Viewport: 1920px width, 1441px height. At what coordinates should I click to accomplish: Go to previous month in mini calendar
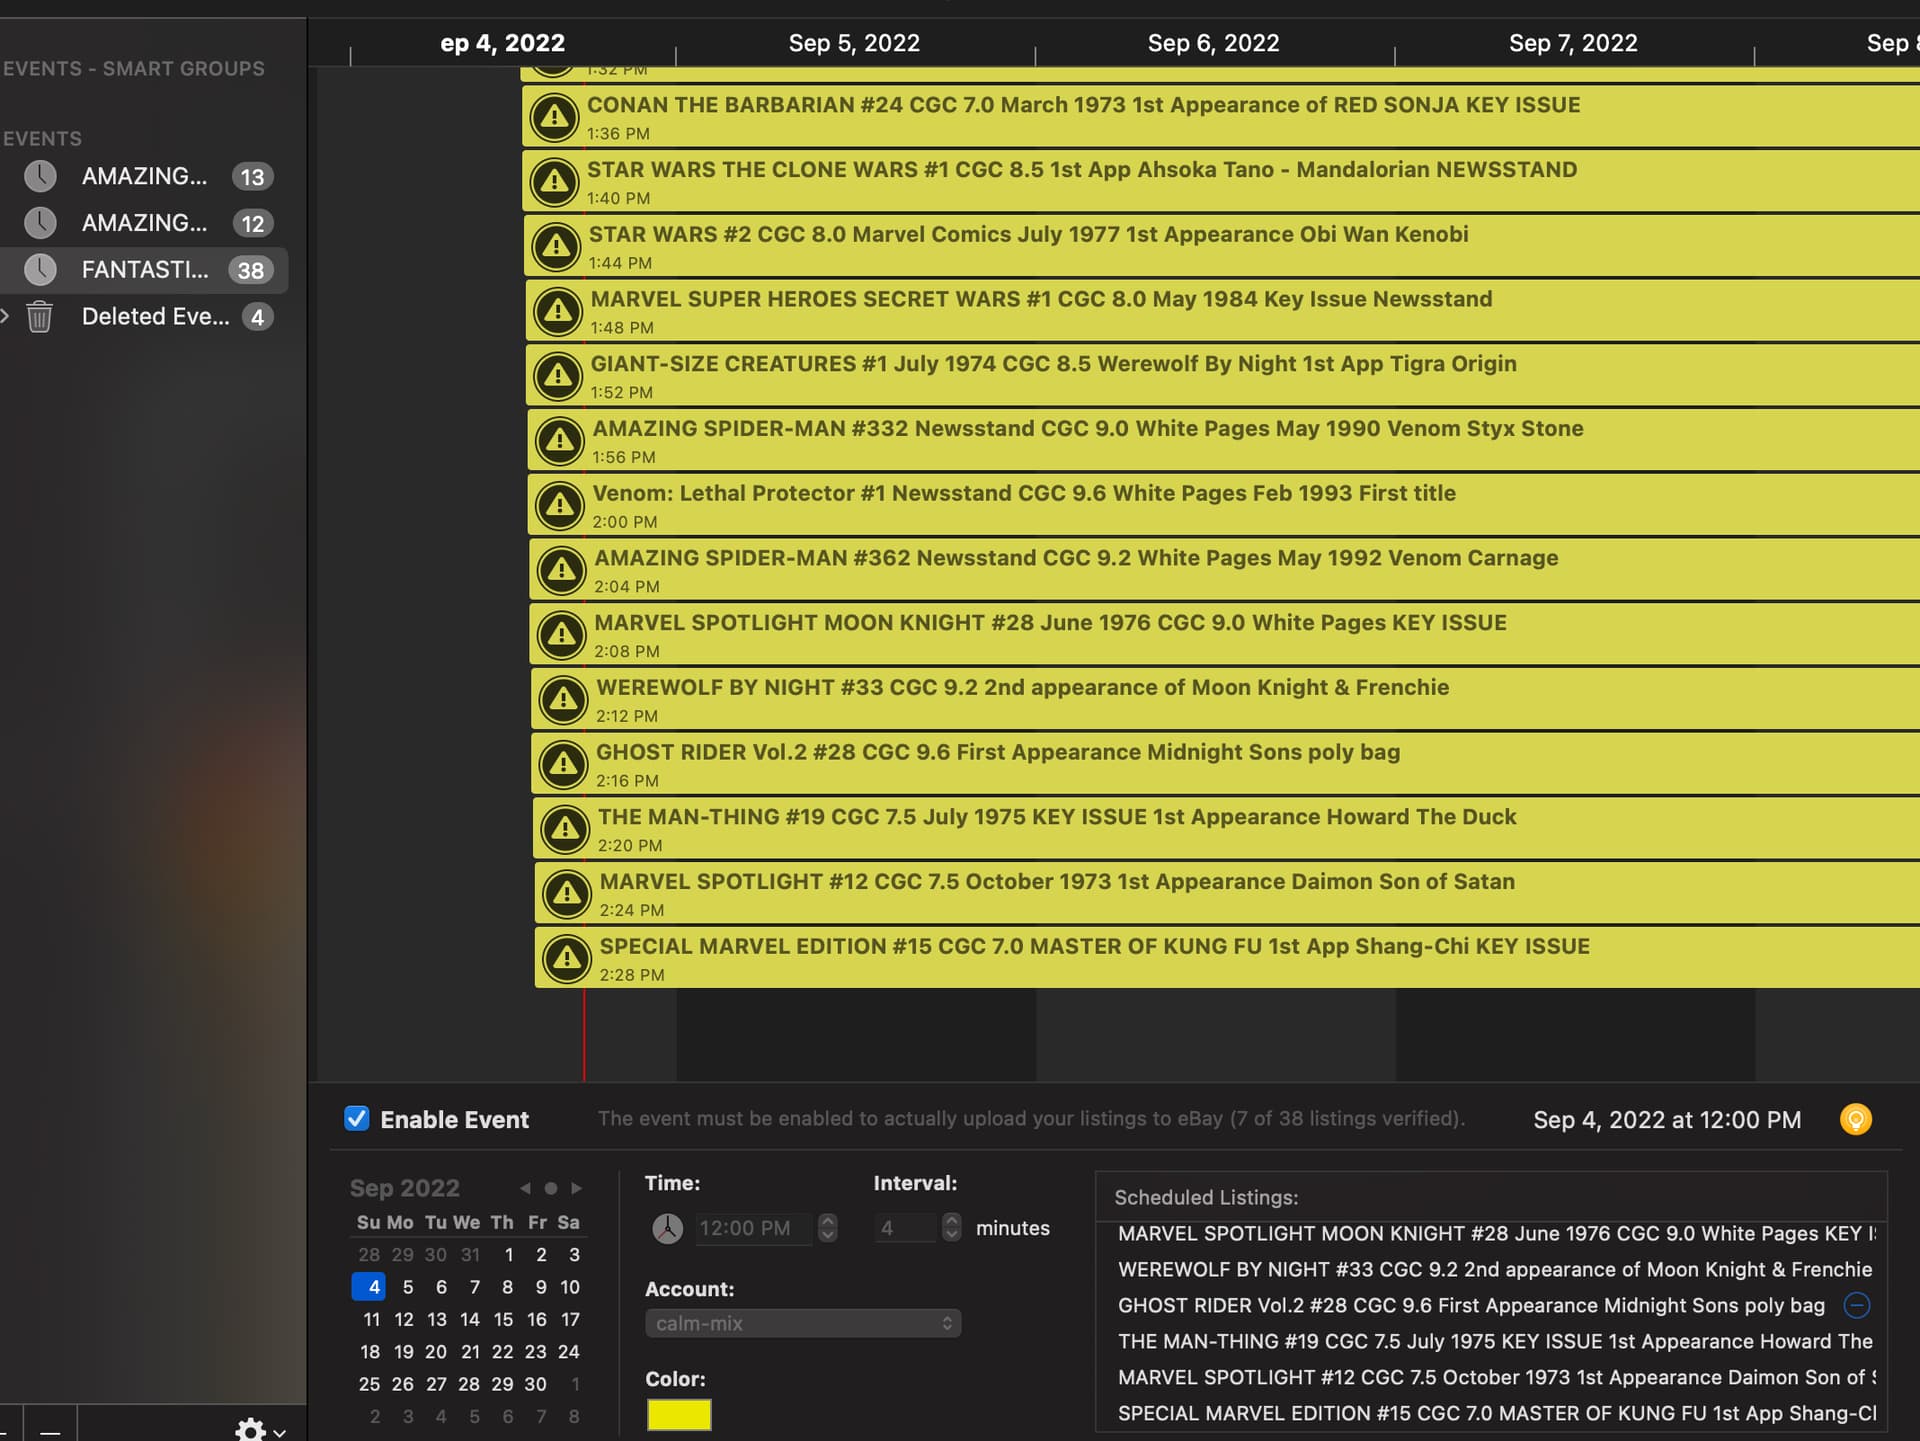click(x=525, y=1188)
